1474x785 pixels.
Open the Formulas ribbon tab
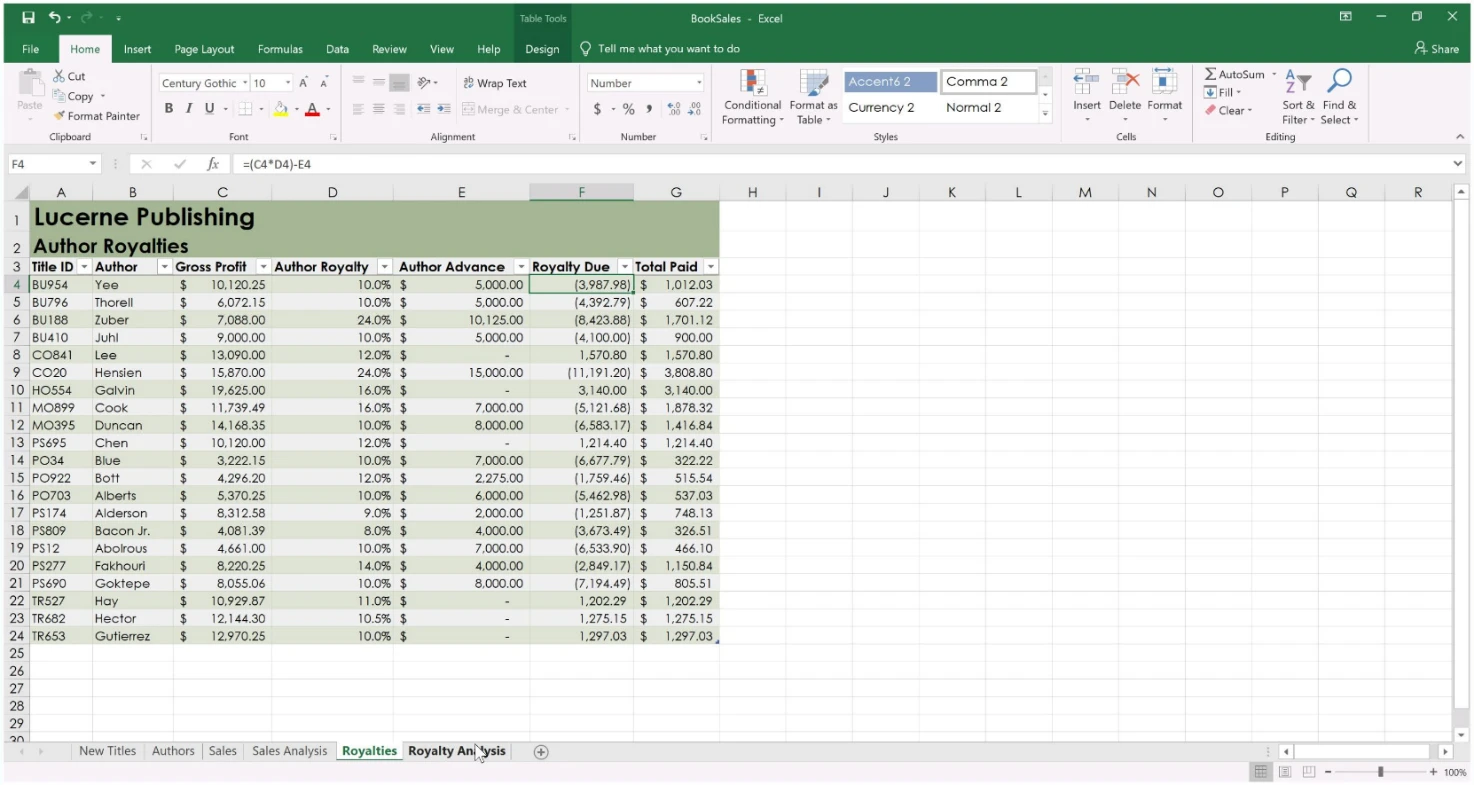280,49
